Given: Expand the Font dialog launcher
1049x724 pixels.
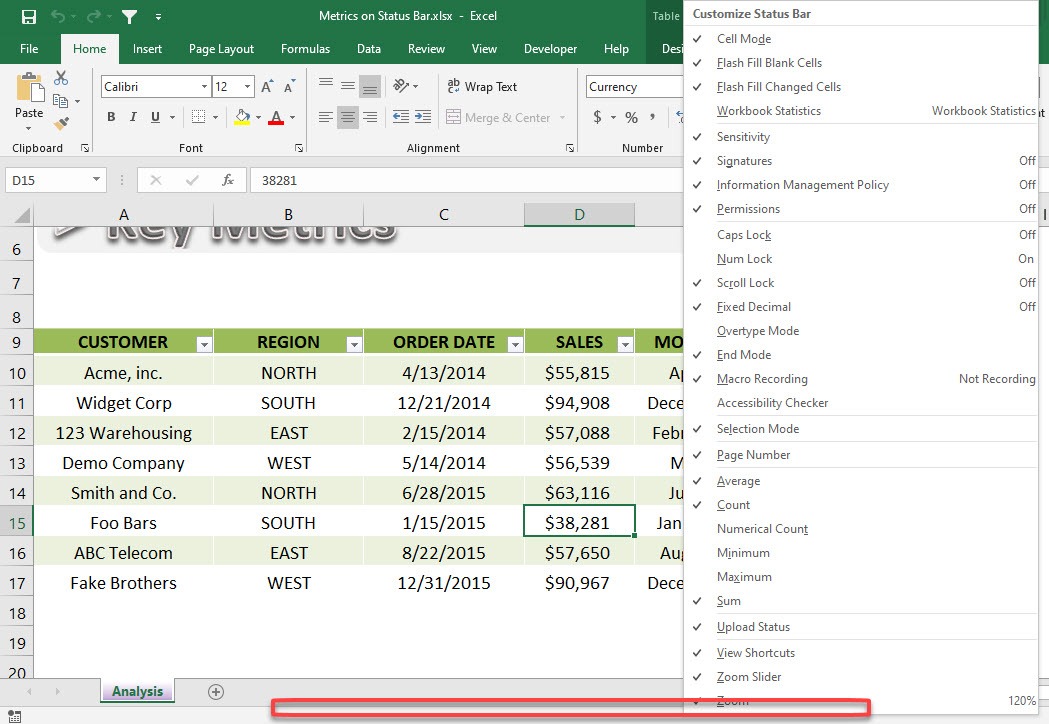Looking at the screenshot, I should point(299,148).
